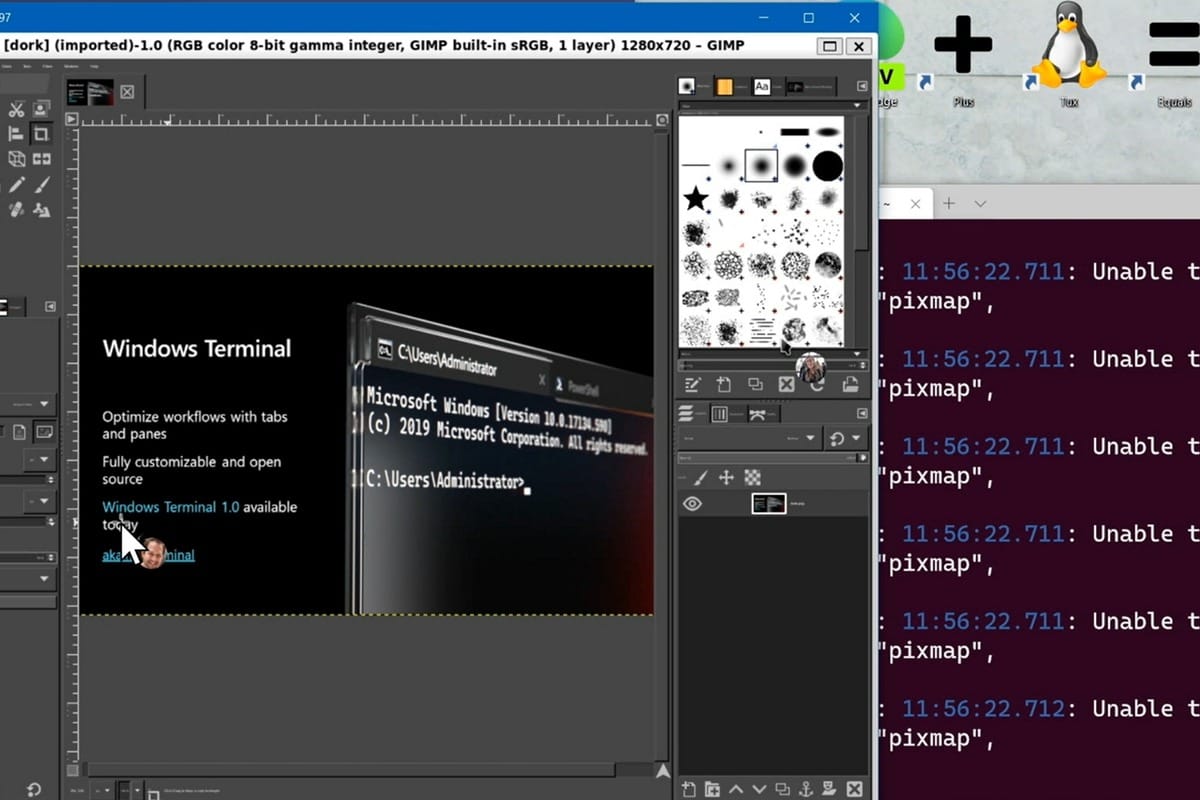Collapse the Layers dock with its arrow button
Viewport: 1200px width, 800px height.
[x=861, y=412]
